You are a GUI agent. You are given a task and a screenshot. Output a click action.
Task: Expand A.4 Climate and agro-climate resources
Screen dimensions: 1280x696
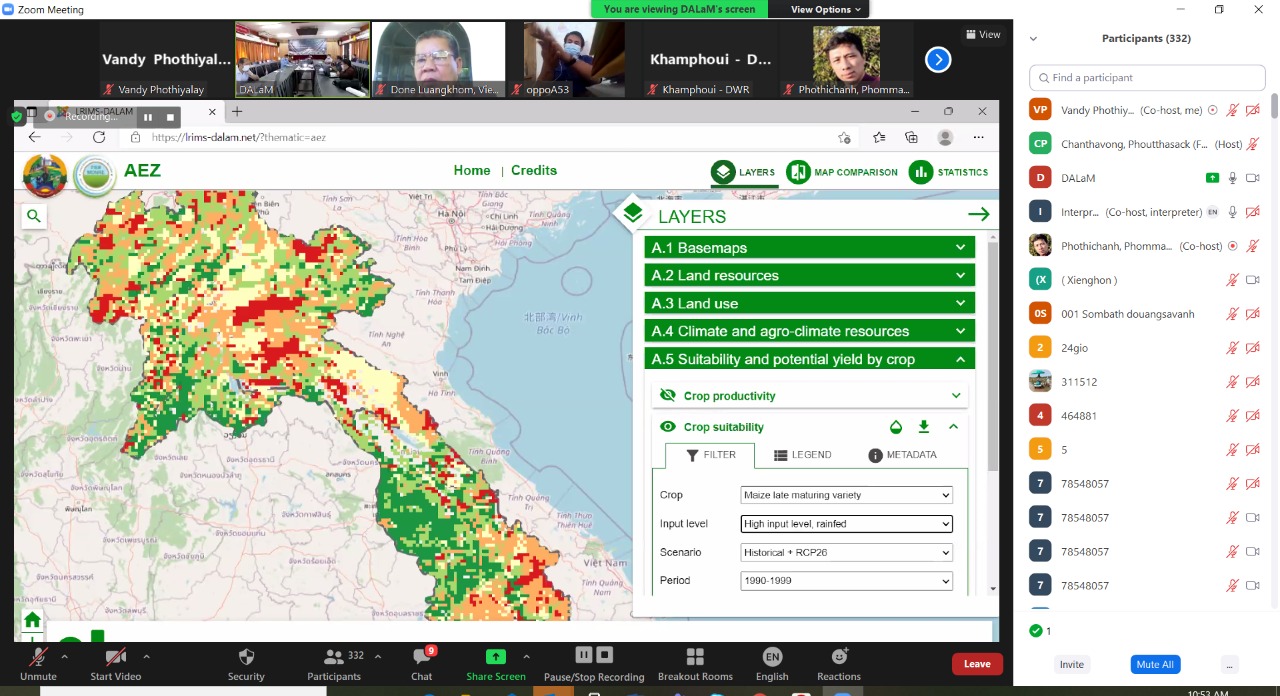click(809, 331)
